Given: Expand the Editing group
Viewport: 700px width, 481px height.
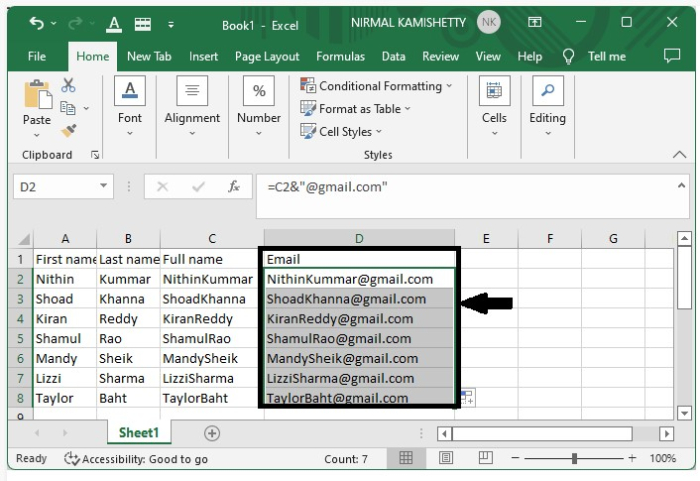Looking at the screenshot, I should coord(548,106).
